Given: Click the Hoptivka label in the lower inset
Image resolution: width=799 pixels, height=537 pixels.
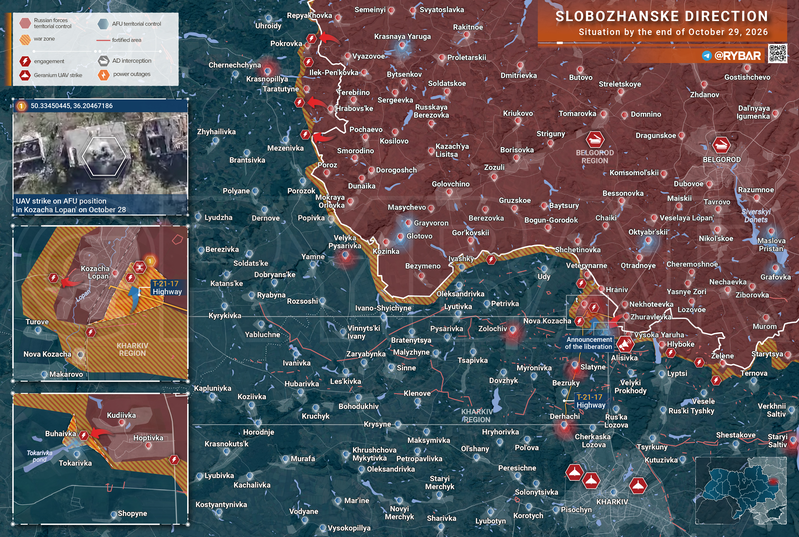Looking at the screenshot, I should click(148, 438).
